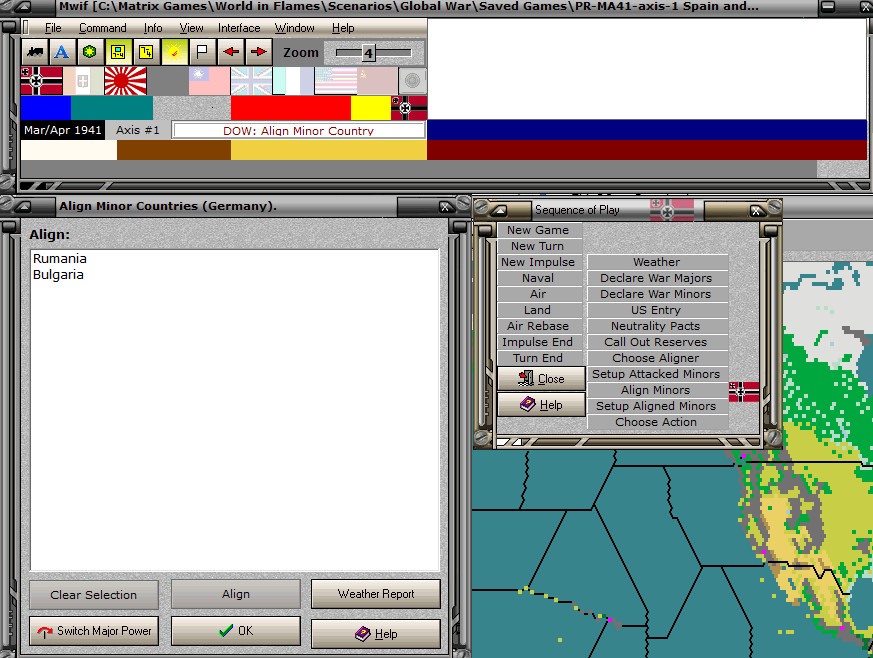Click the Declare War Minors entry
The height and width of the screenshot is (658, 873).
[x=657, y=294]
